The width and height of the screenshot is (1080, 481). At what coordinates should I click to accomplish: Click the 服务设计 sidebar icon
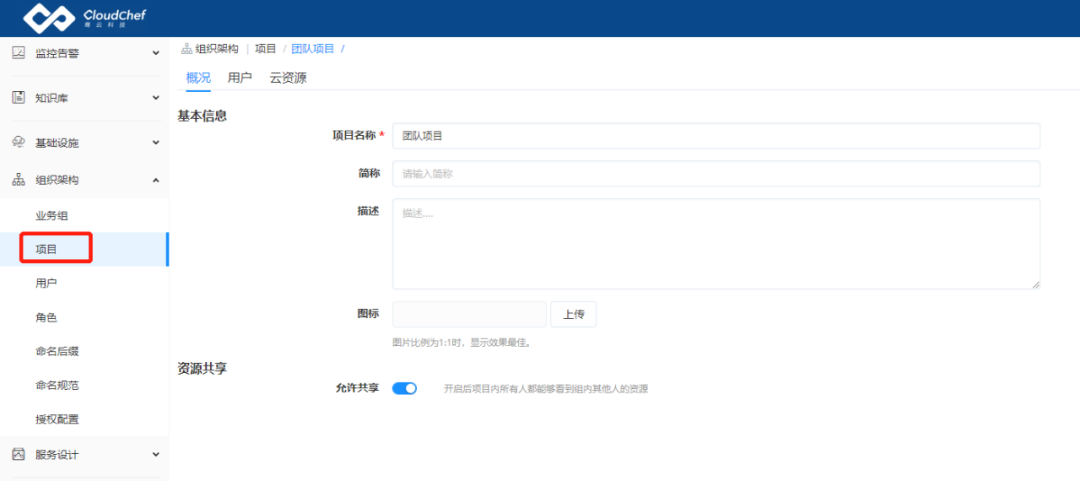pos(19,455)
